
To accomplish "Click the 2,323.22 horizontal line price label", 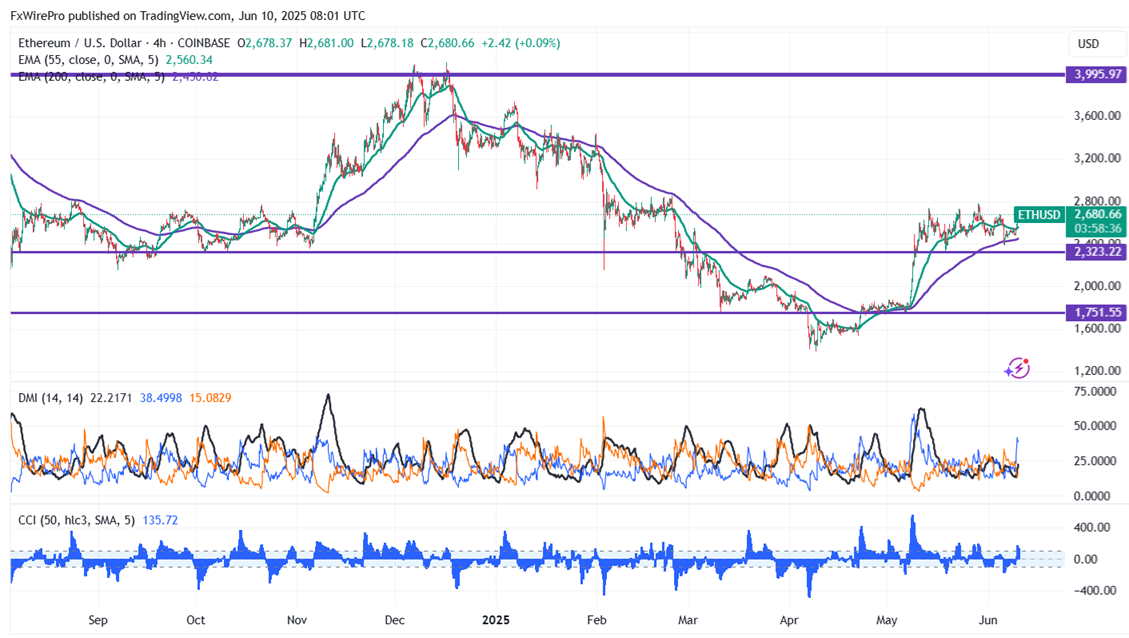I will click(1097, 252).
